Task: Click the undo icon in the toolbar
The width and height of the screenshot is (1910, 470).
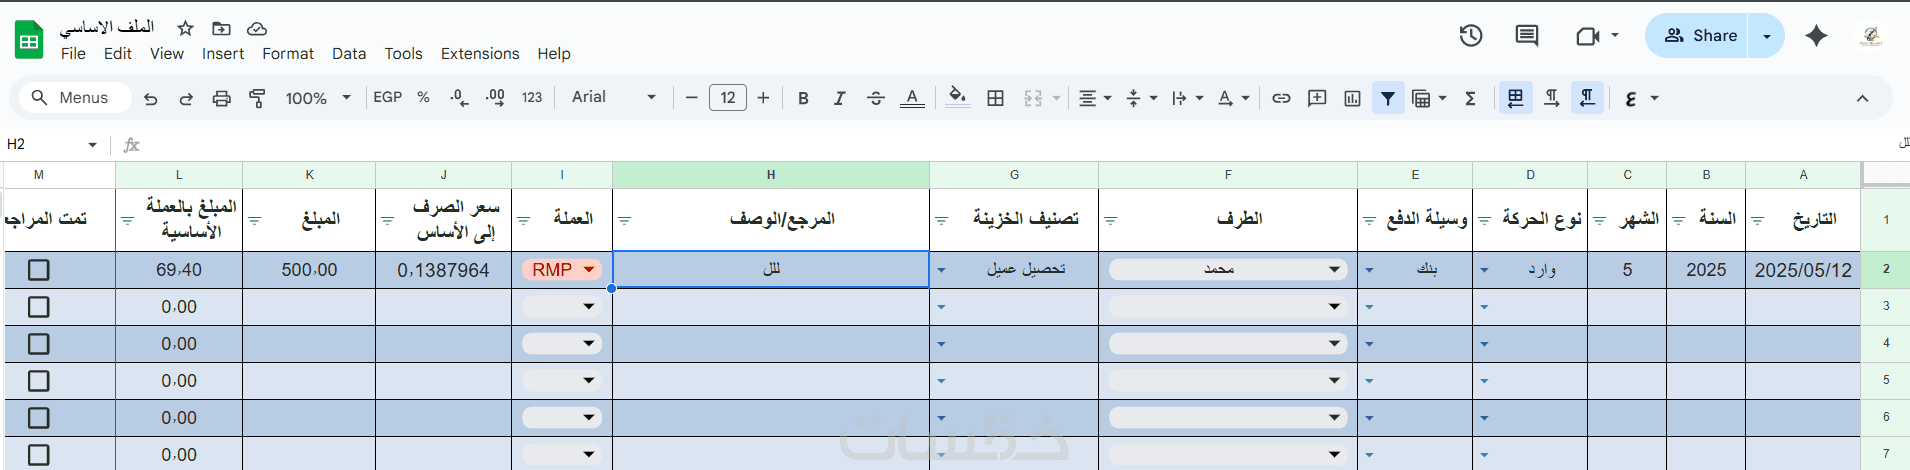Action: pyautogui.click(x=151, y=98)
